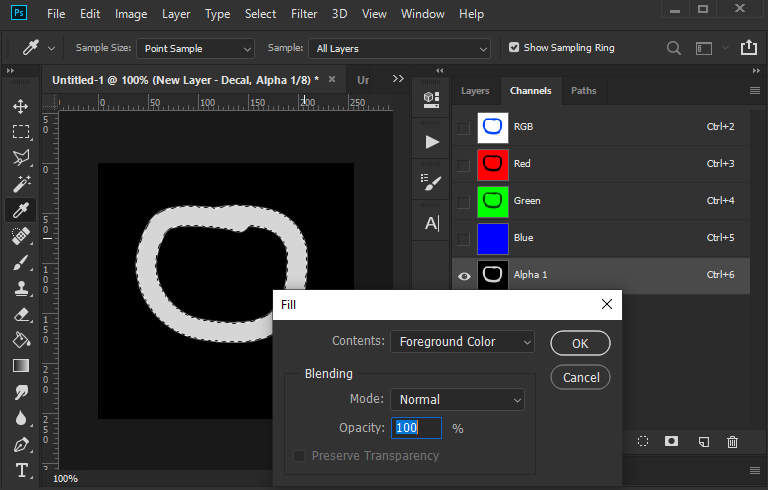Image resolution: width=768 pixels, height=490 pixels.
Task: Click Cancel in the Fill dialog
Action: (580, 377)
